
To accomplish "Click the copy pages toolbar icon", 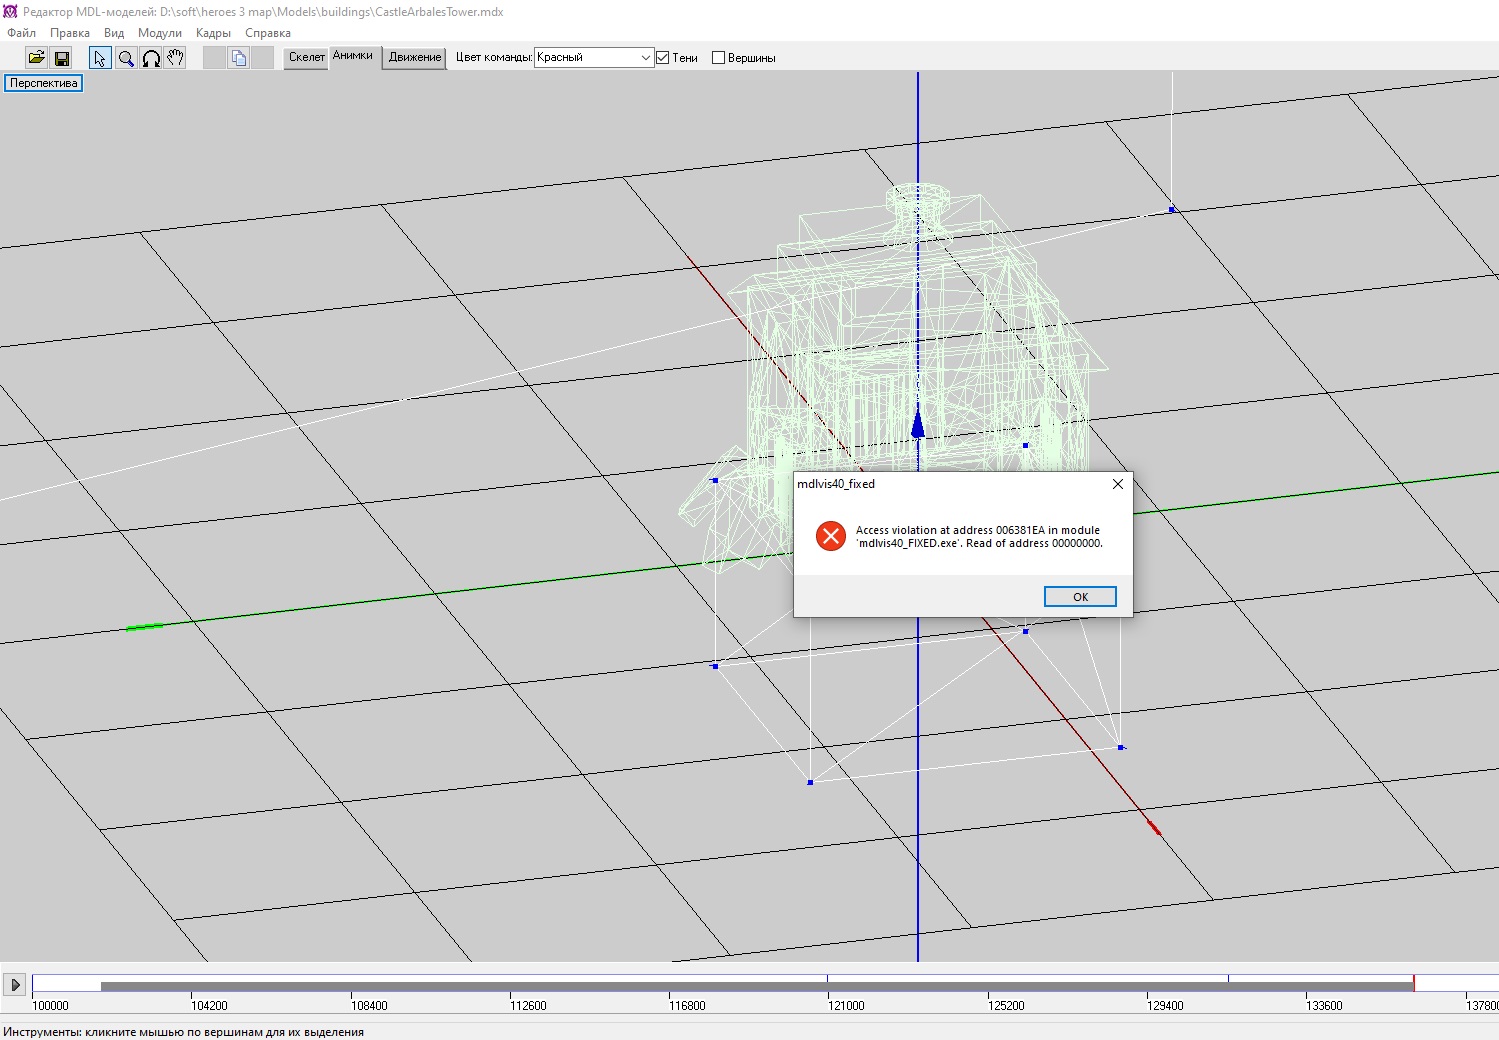I will point(238,58).
